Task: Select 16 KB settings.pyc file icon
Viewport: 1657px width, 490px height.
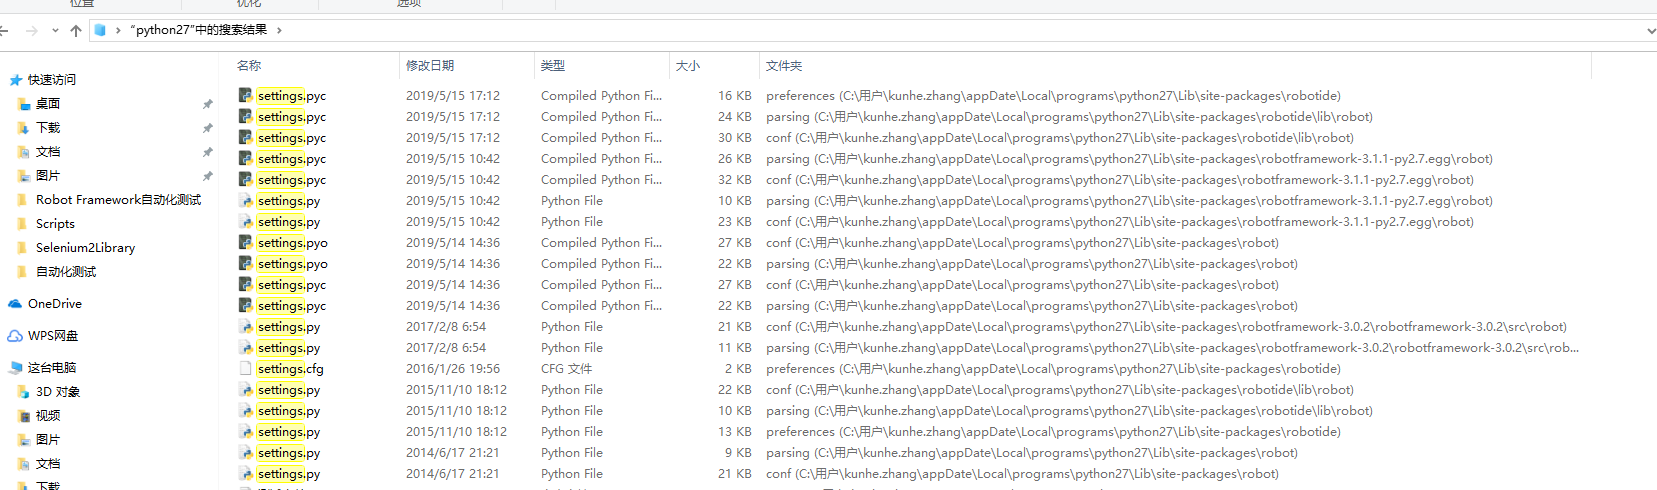Action: coord(245,96)
